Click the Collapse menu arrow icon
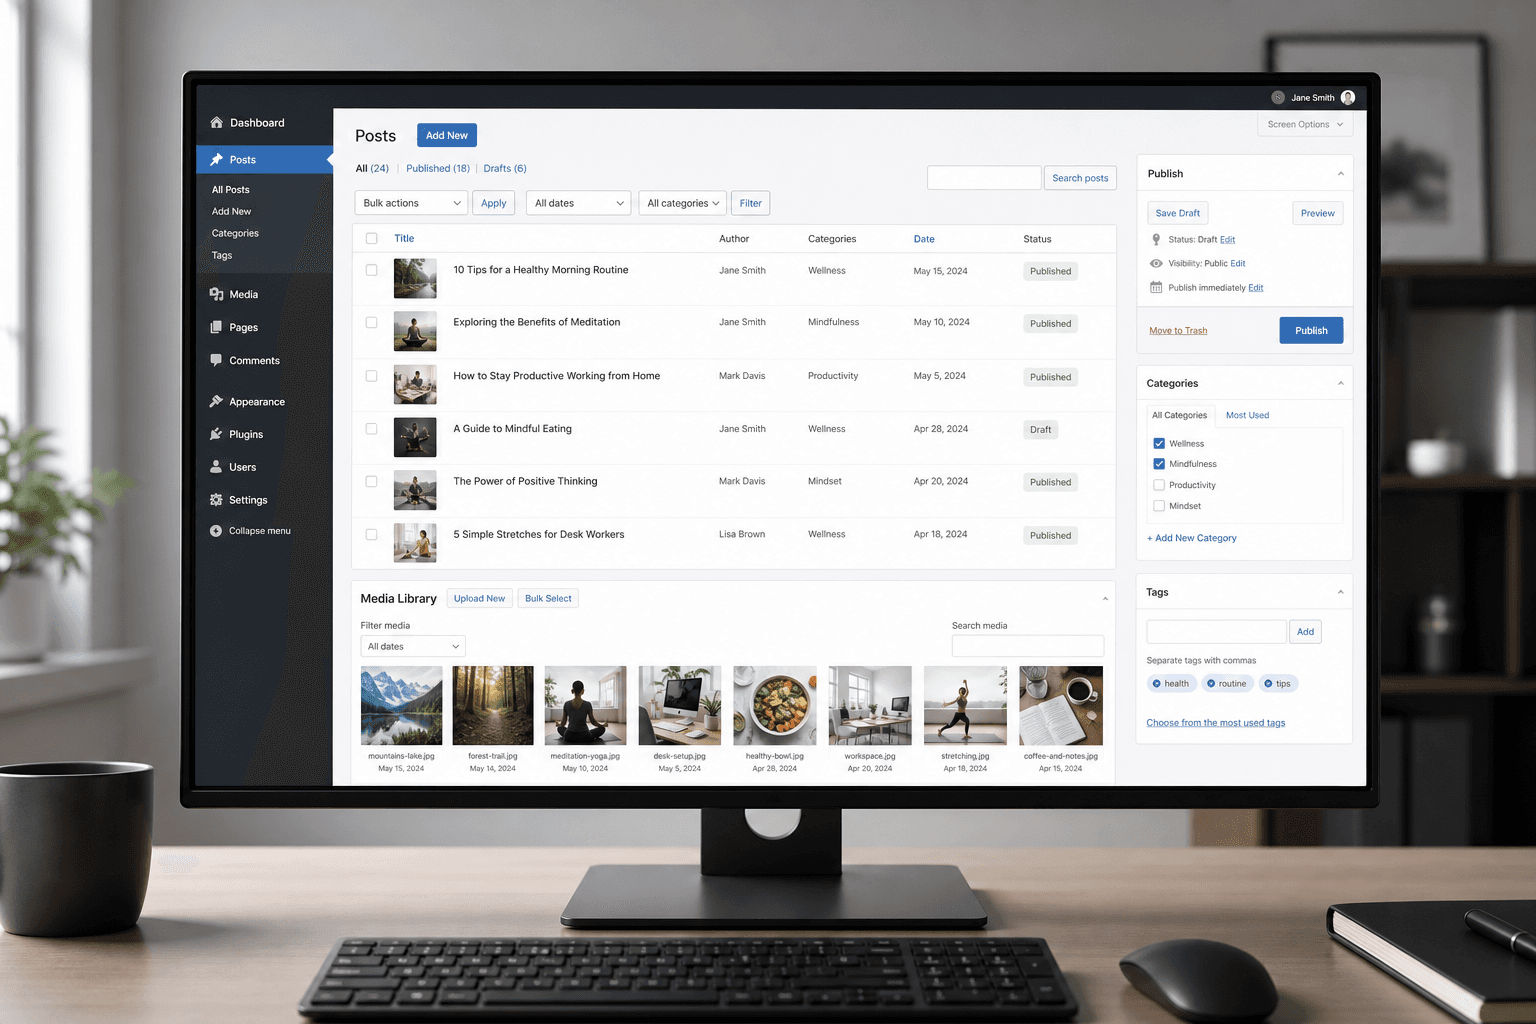Viewport: 1536px width, 1024px height. pyautogui.click(x=216, y=531)
